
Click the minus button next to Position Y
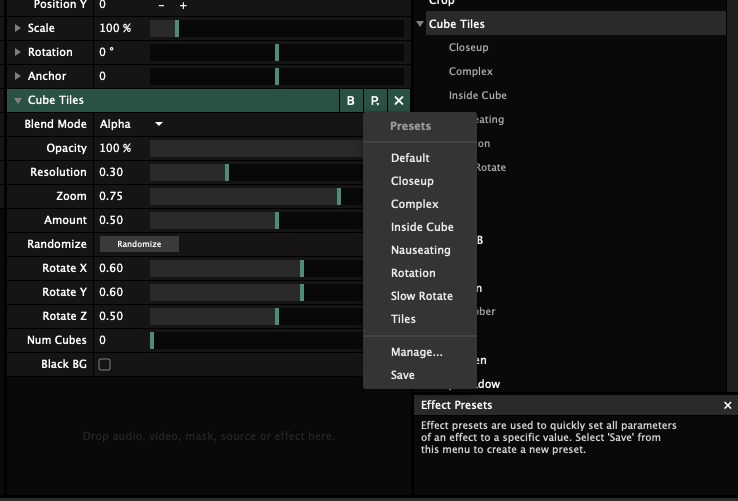(162, 5)
